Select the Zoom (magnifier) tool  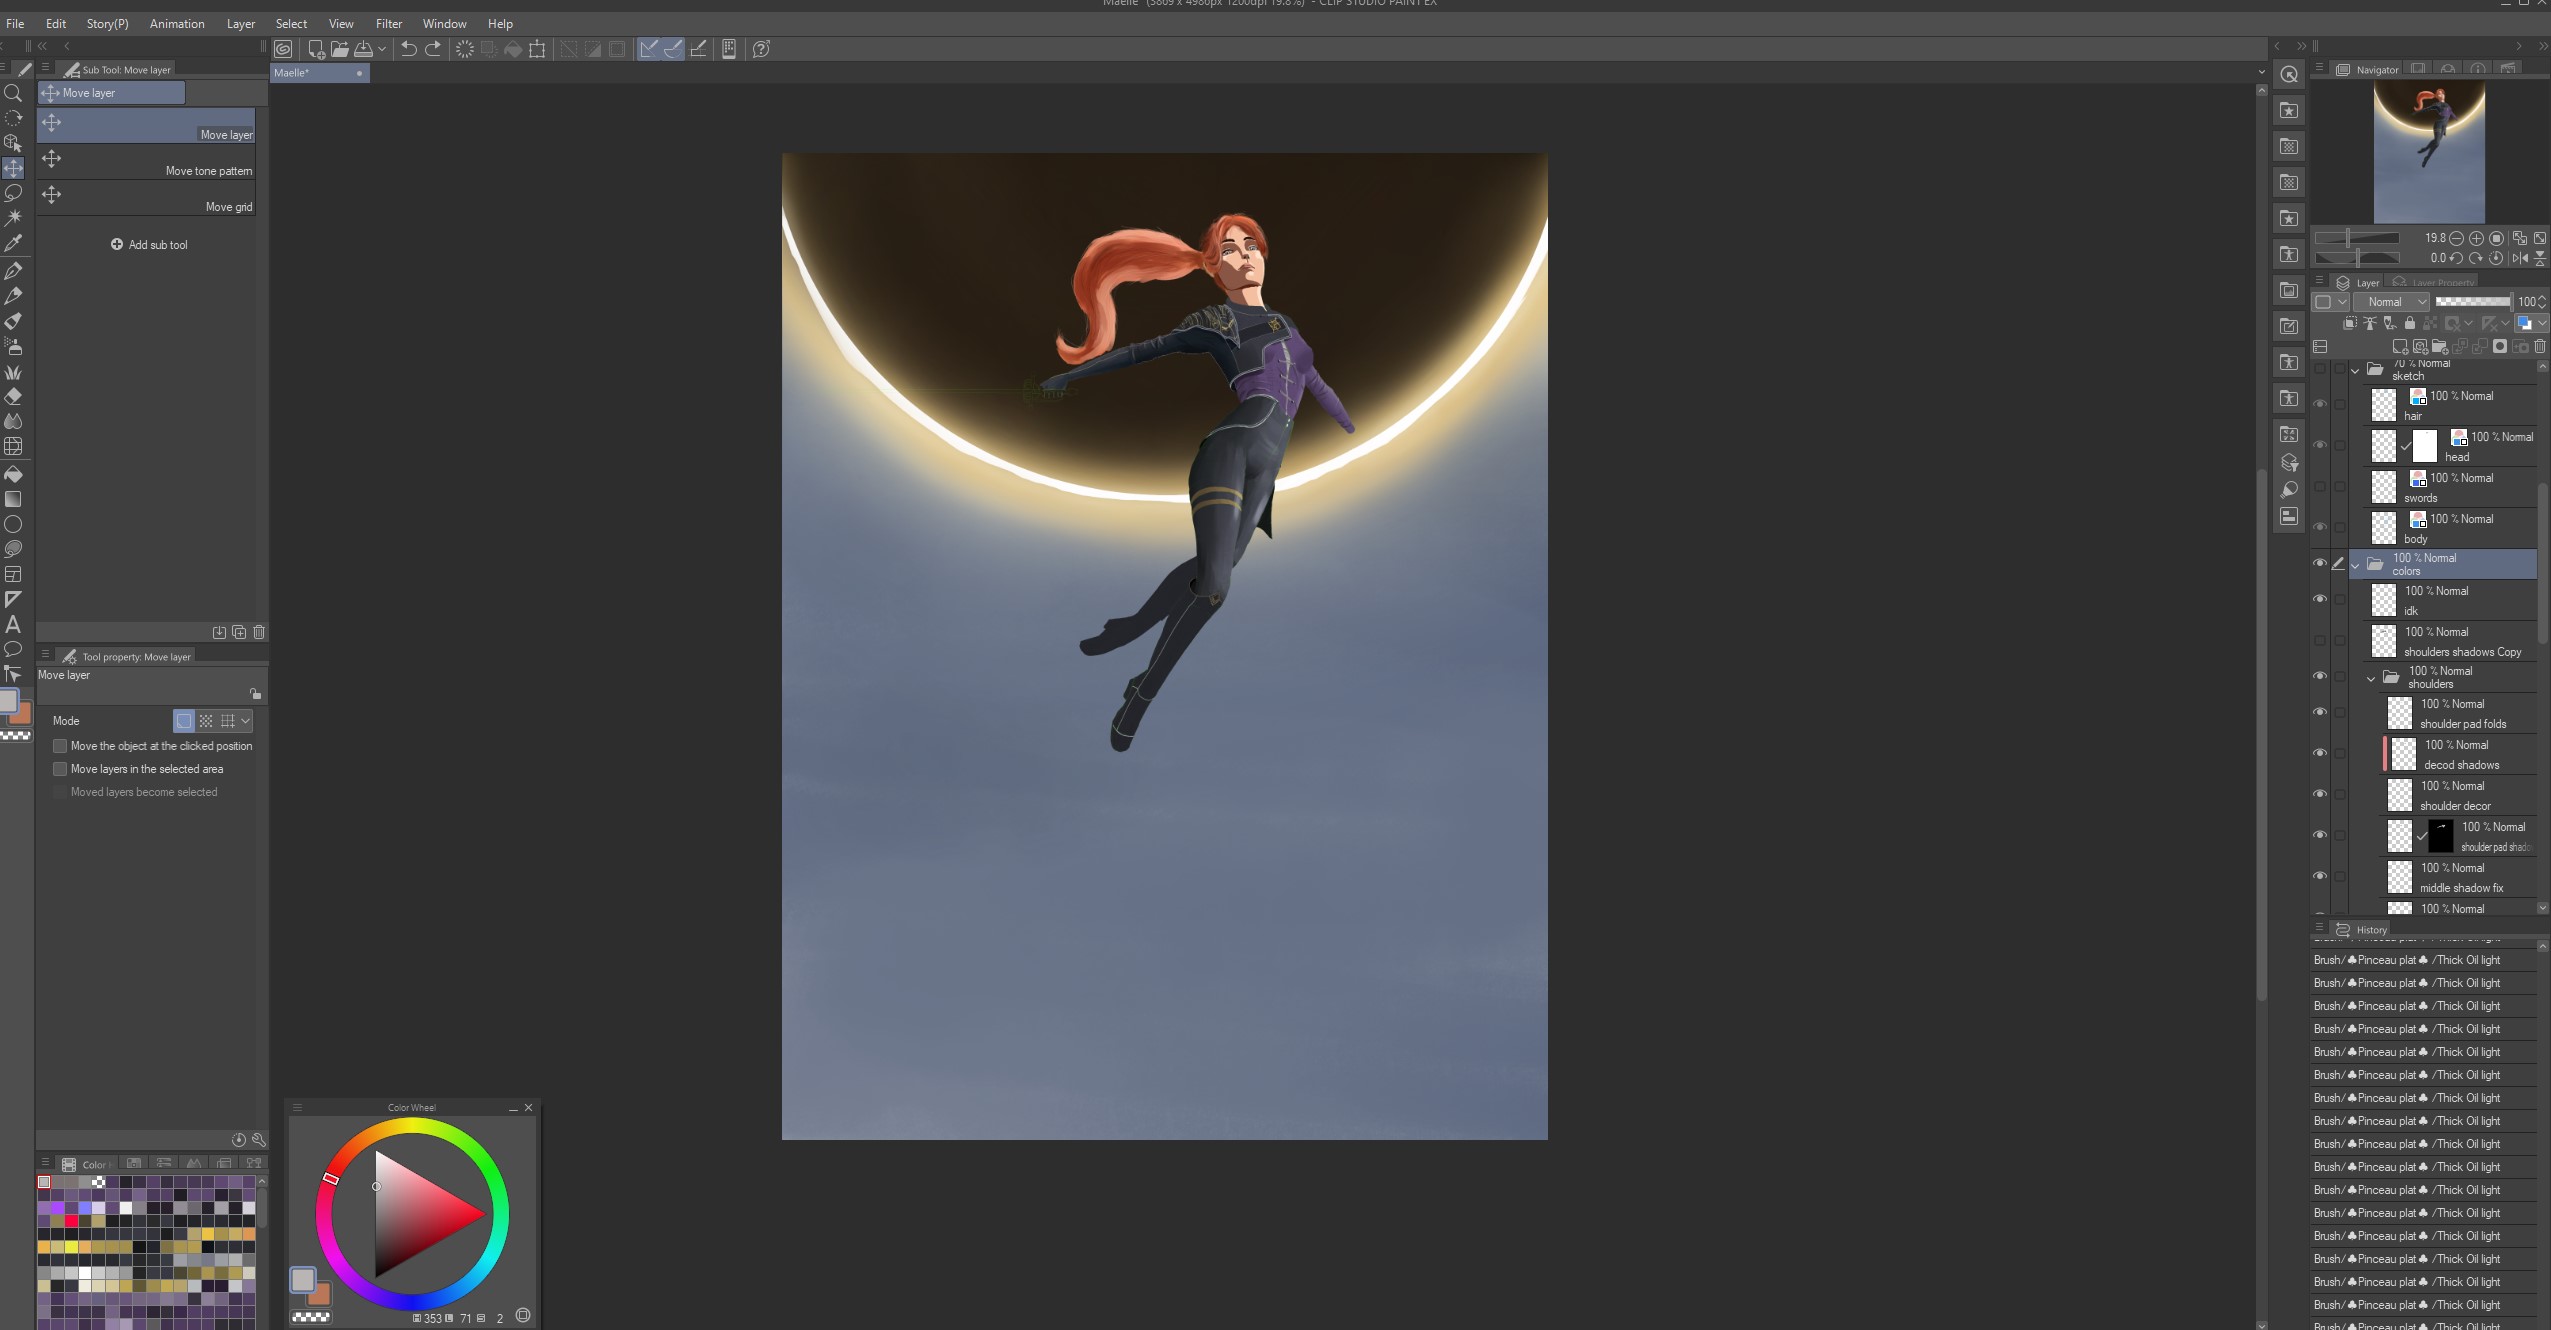pyautogui.click(x=13, y=93)
